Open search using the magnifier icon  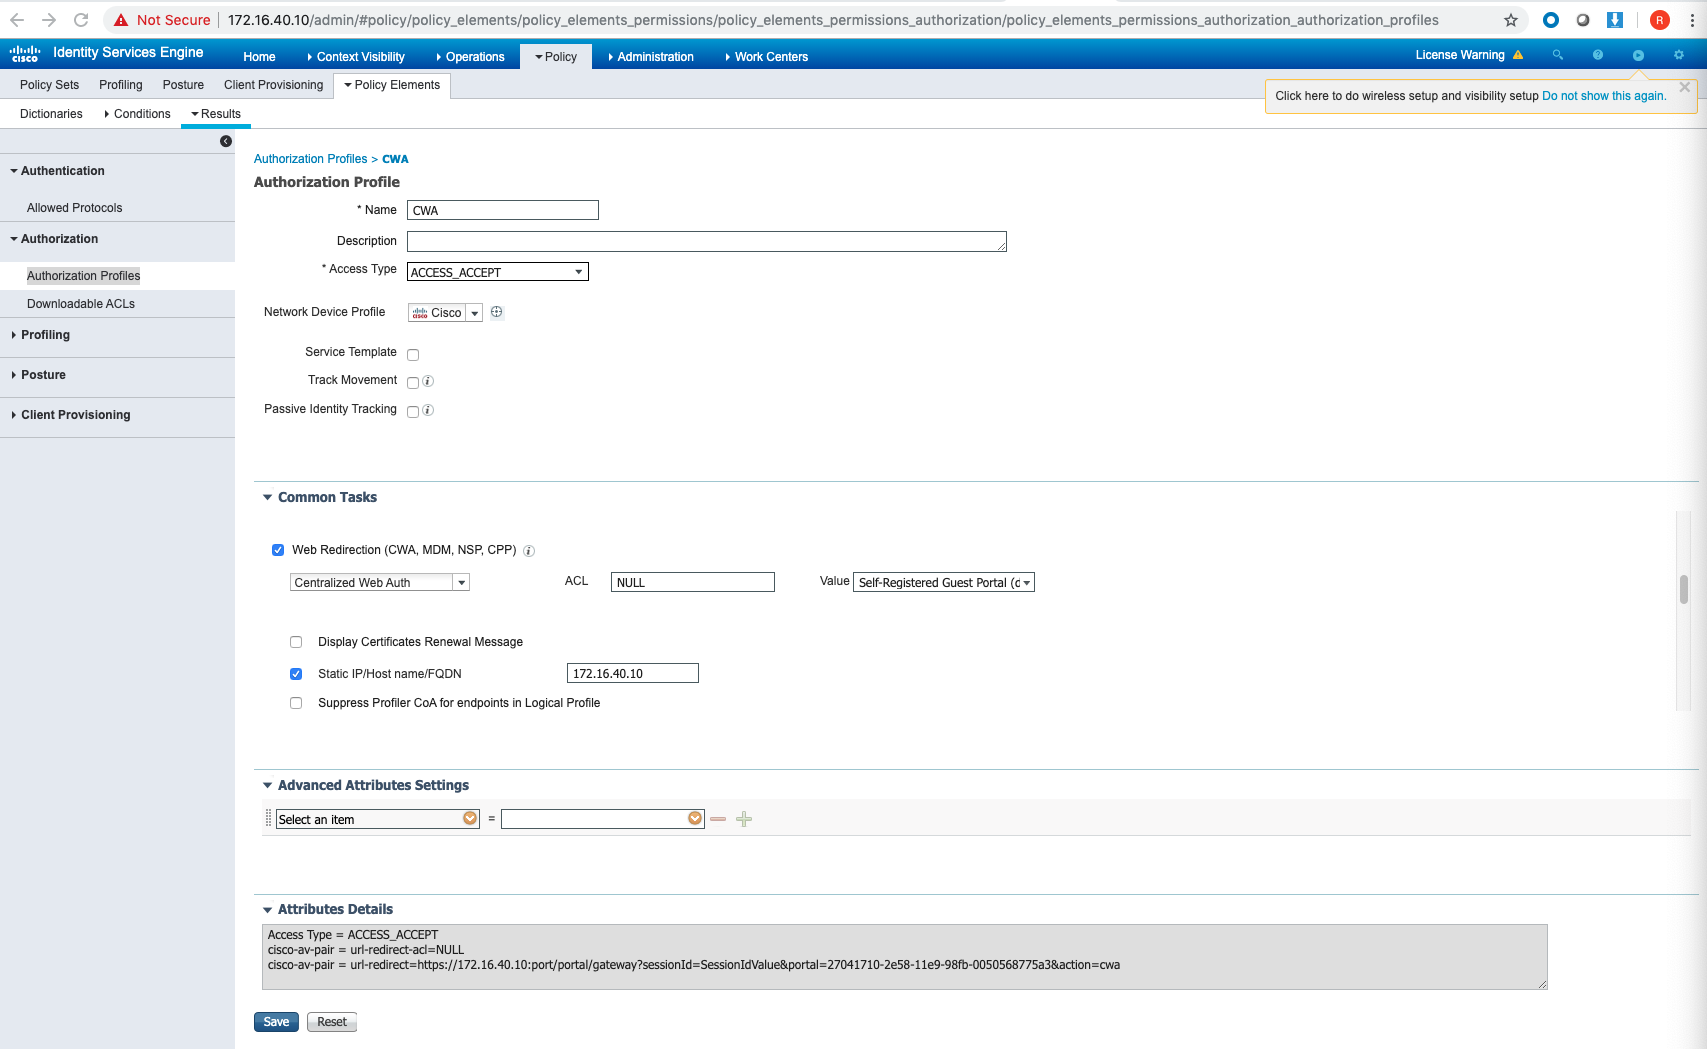pos(1557,55)
